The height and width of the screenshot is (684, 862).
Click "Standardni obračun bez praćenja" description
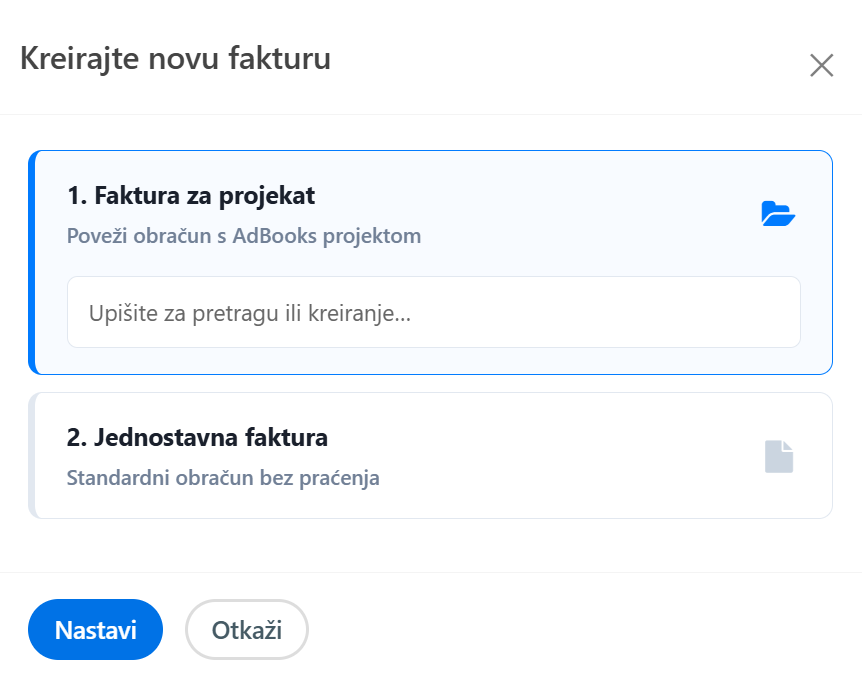pos(223,478)
